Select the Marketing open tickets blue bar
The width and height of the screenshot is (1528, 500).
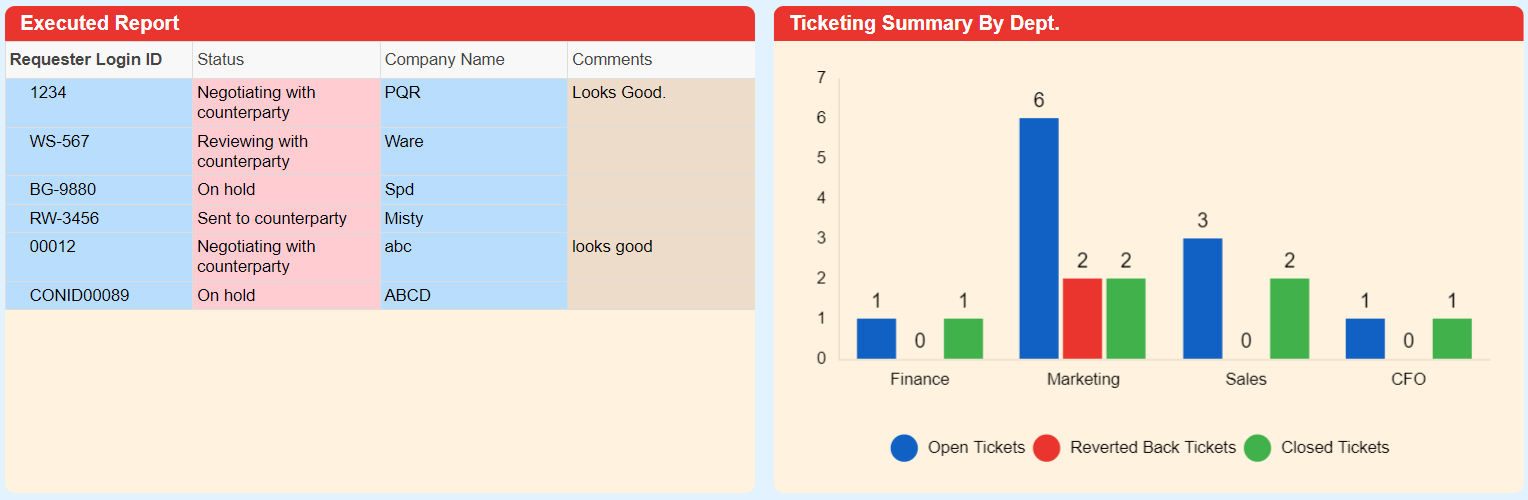tap(1039, 238)
